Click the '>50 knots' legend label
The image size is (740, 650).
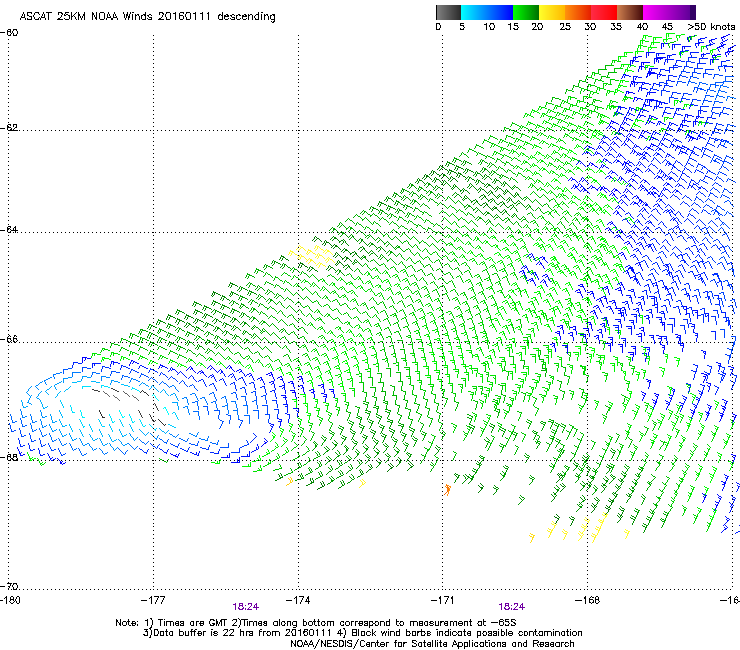(x=711, y=27)
